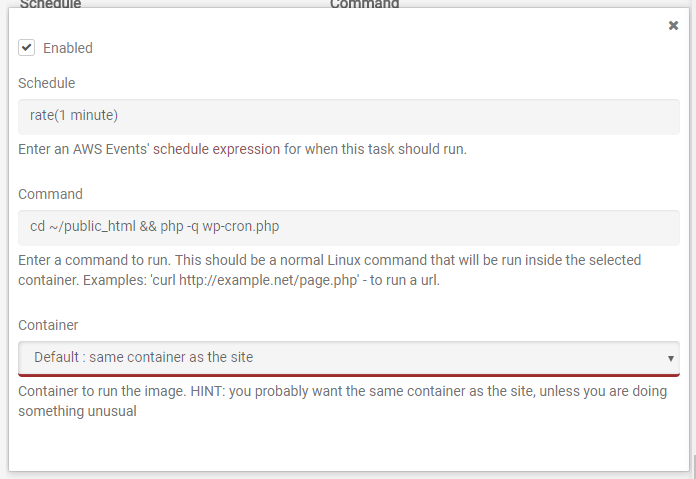Click empty space at the dialog bottom
Image resolution: width=696 pixels, height=479 pixels.
(x=348, y=445)
